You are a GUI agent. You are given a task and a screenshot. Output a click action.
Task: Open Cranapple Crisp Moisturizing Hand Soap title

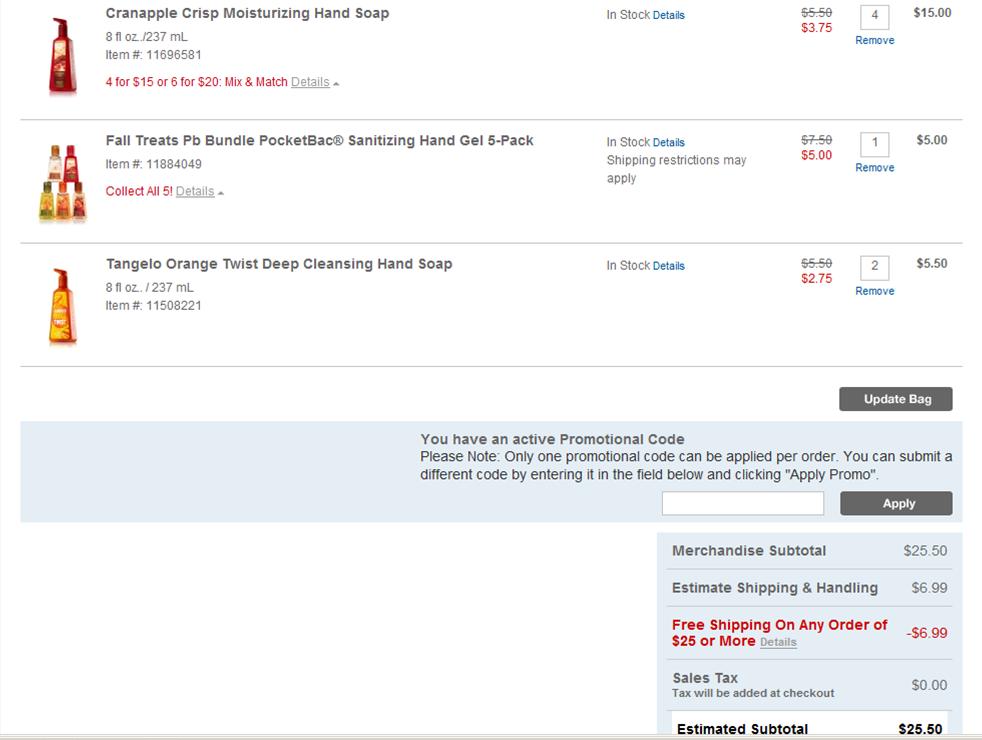[247, 13]
